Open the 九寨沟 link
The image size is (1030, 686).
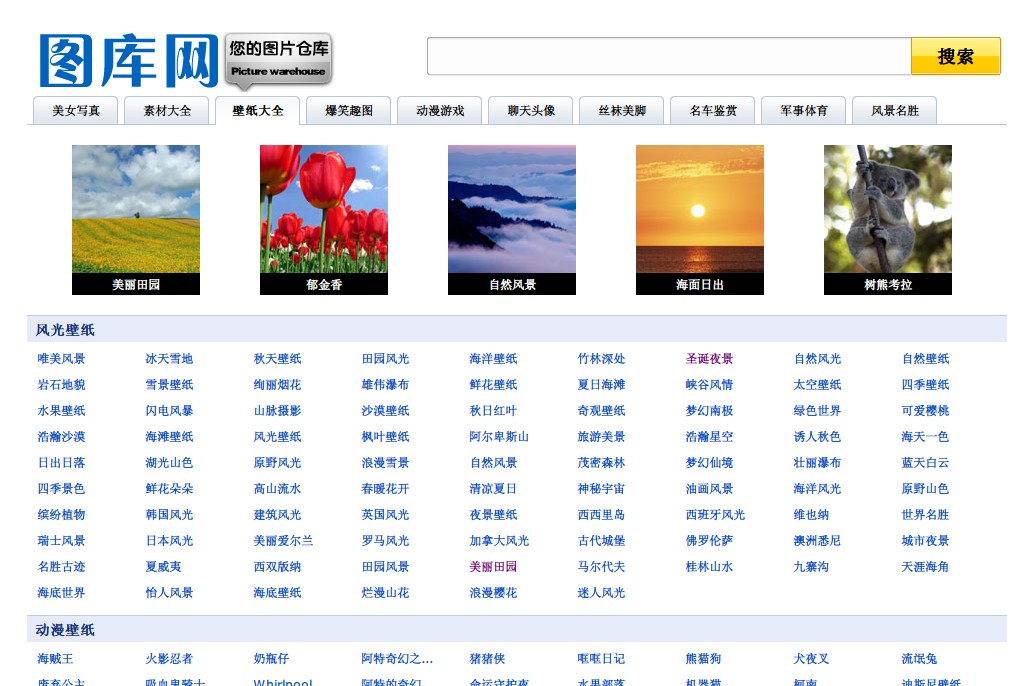click(x=811, y=566)
